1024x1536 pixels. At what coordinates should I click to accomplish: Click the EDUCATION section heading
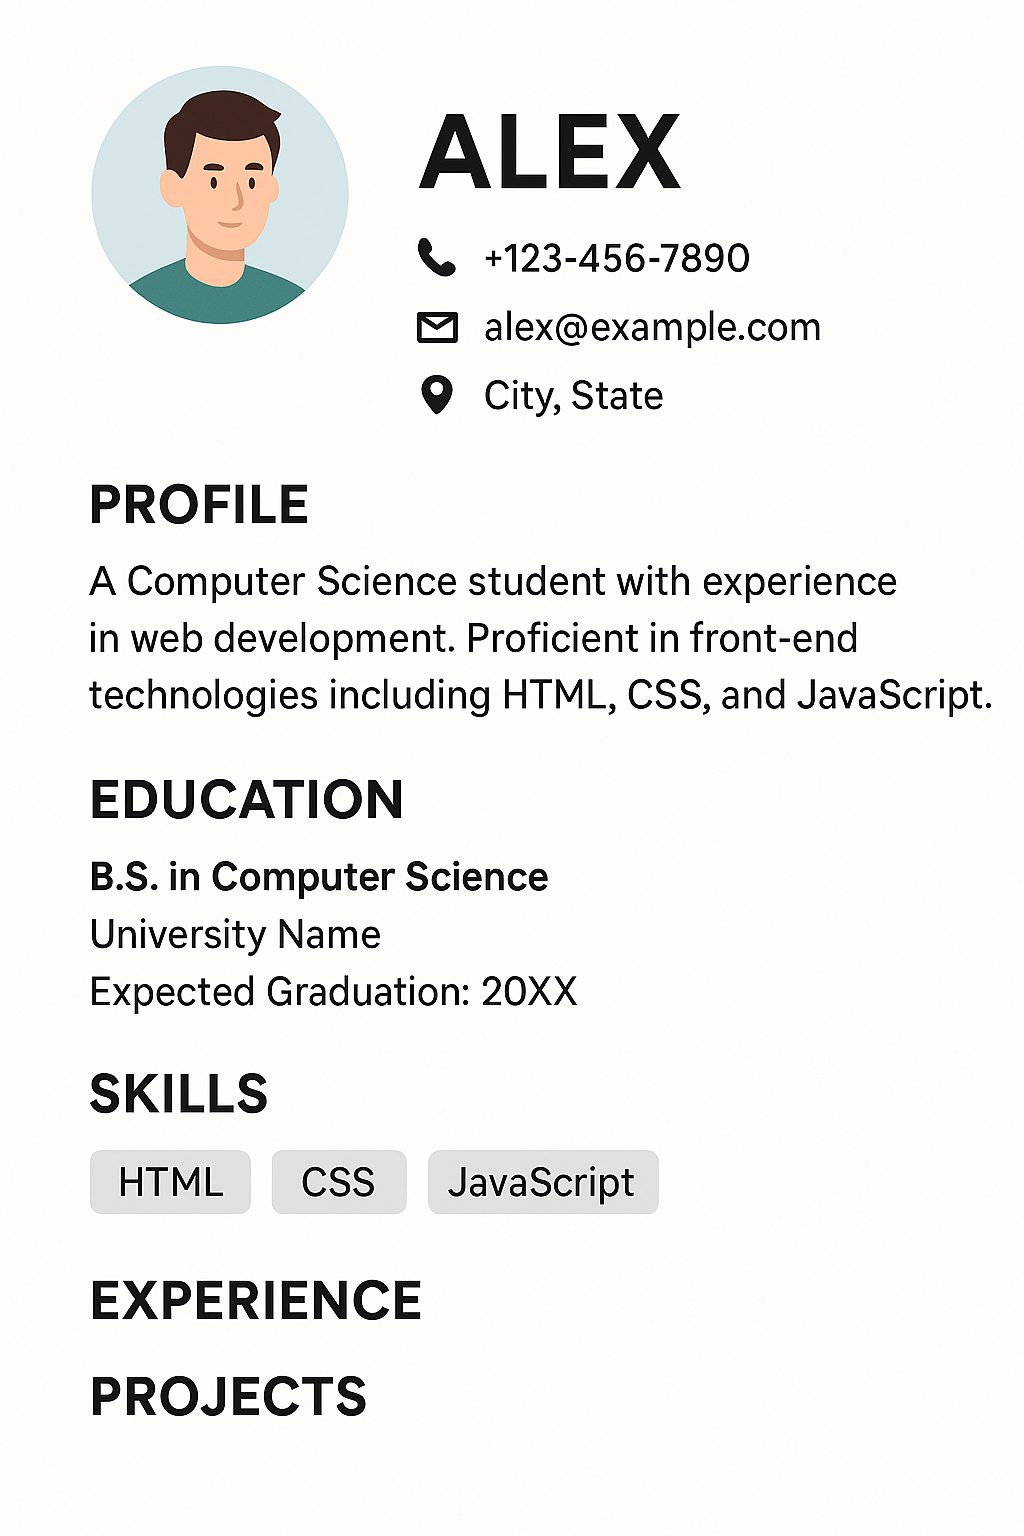click(247, 800)
